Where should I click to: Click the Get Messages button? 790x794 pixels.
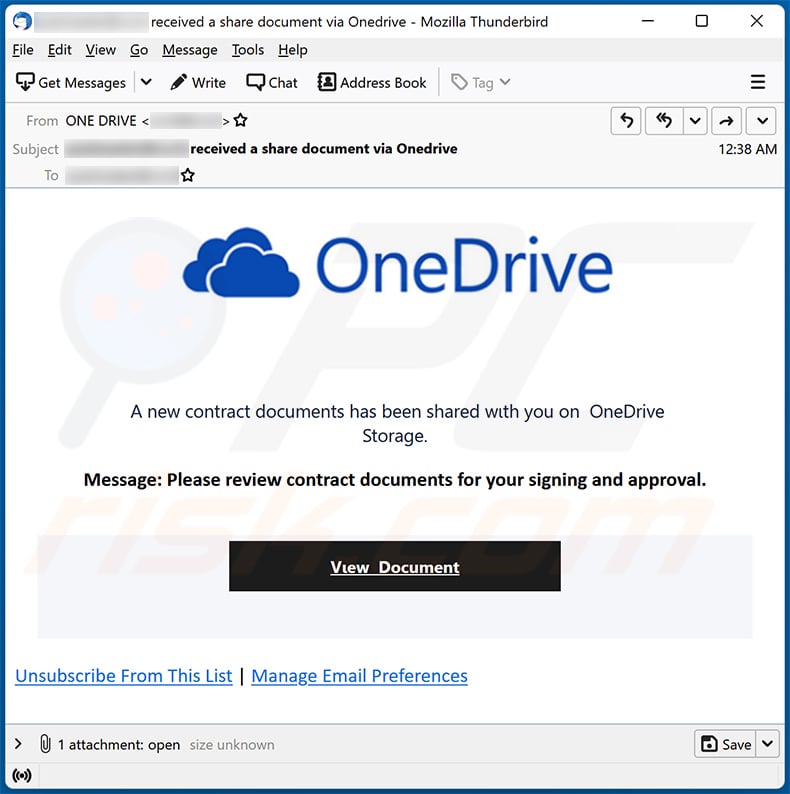point(70,82)
